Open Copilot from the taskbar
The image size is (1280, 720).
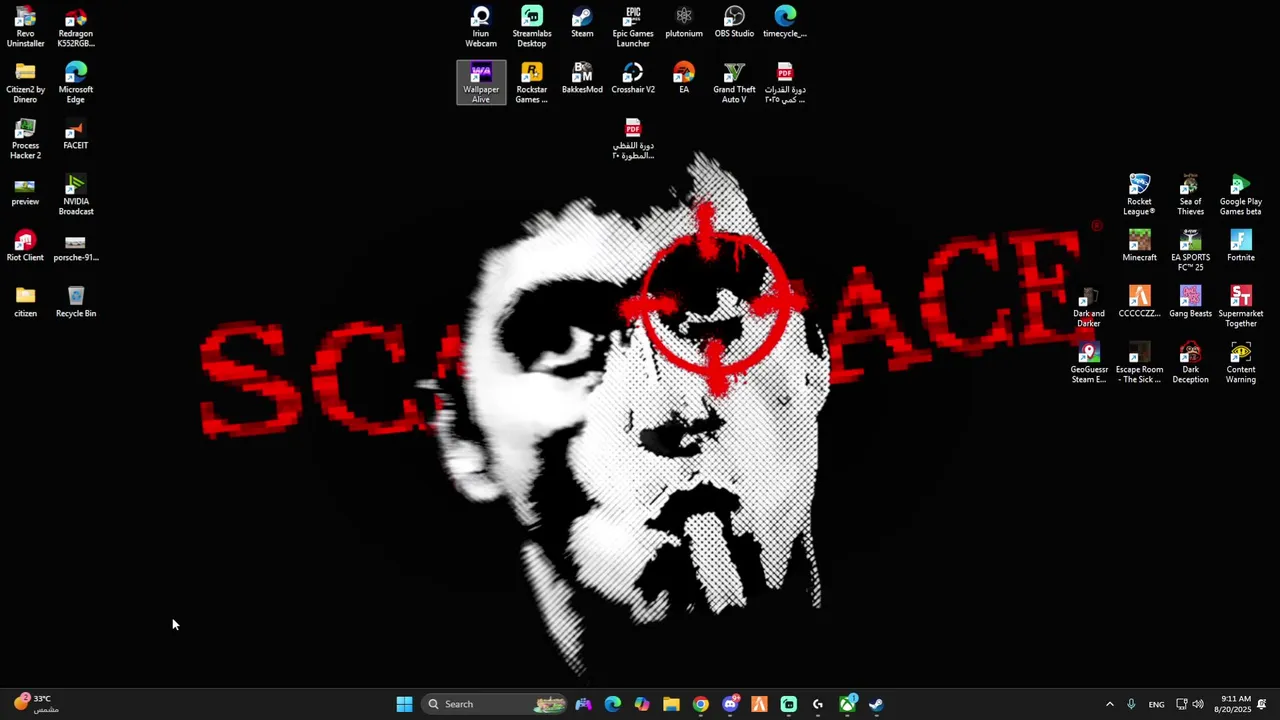642,704
